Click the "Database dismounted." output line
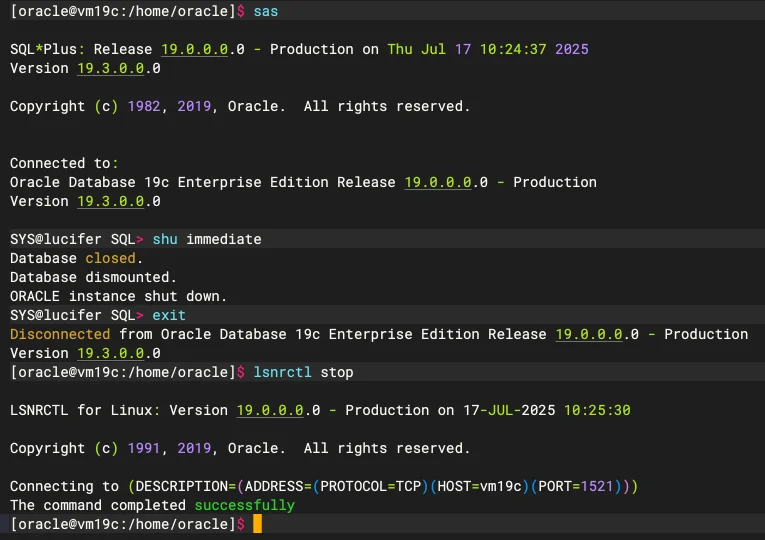The width and height of the screenshot is (765, 540). point(93,277)
